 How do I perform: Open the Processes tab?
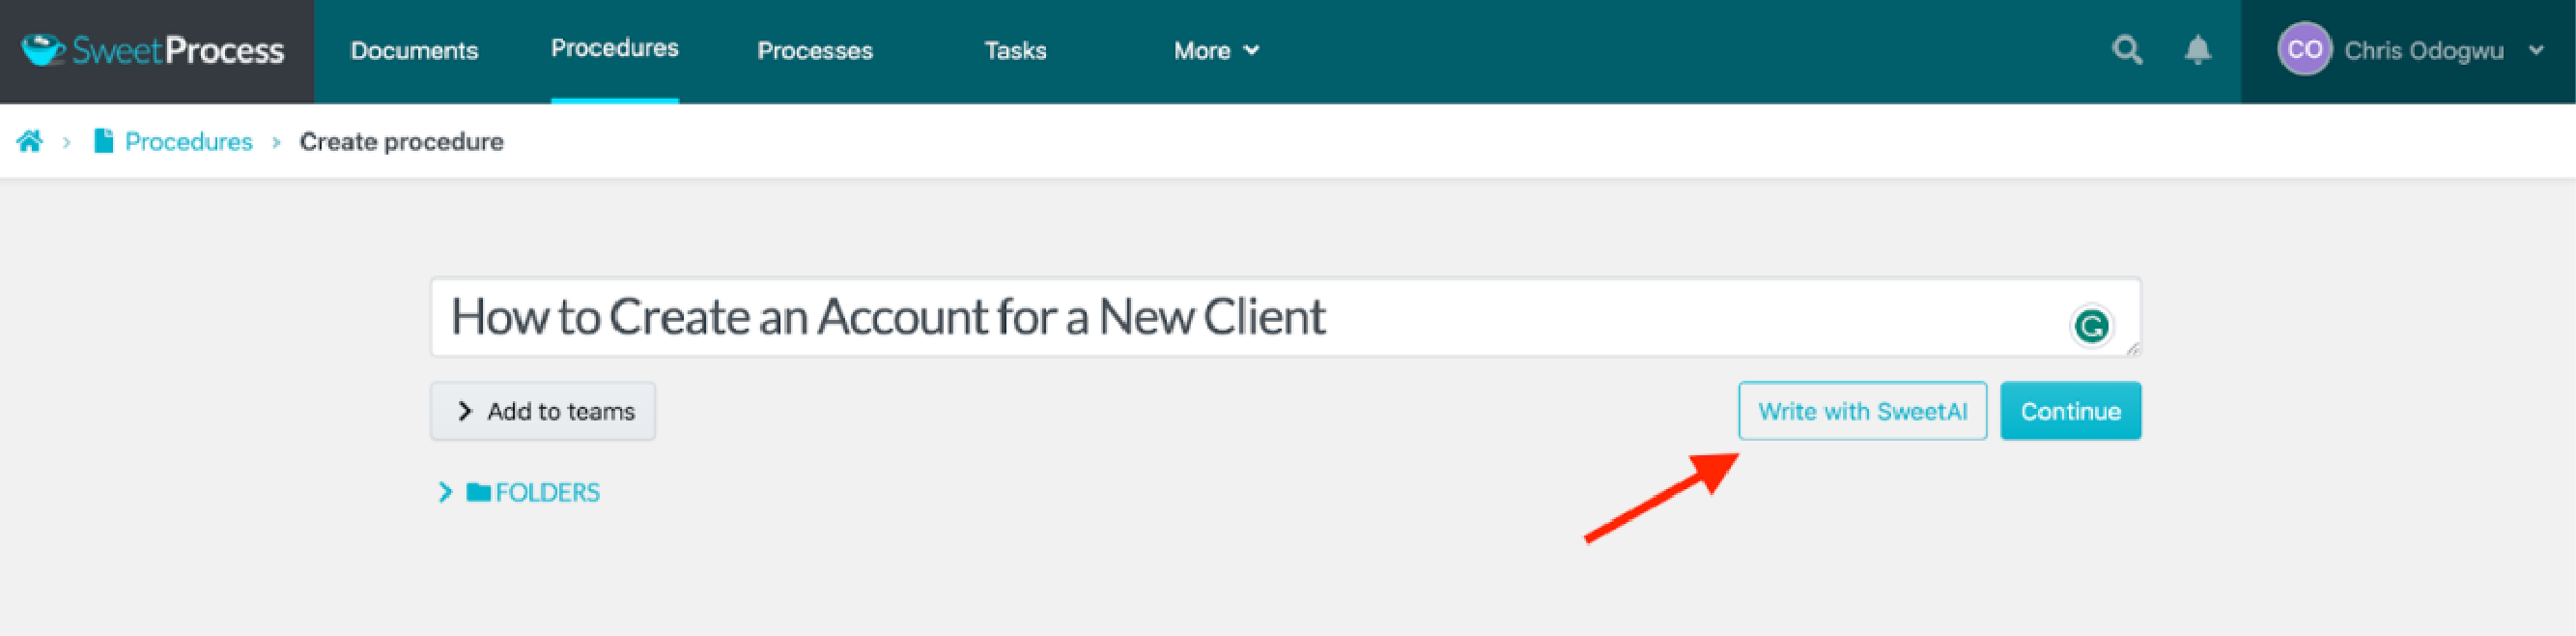[x=815, y=50]
